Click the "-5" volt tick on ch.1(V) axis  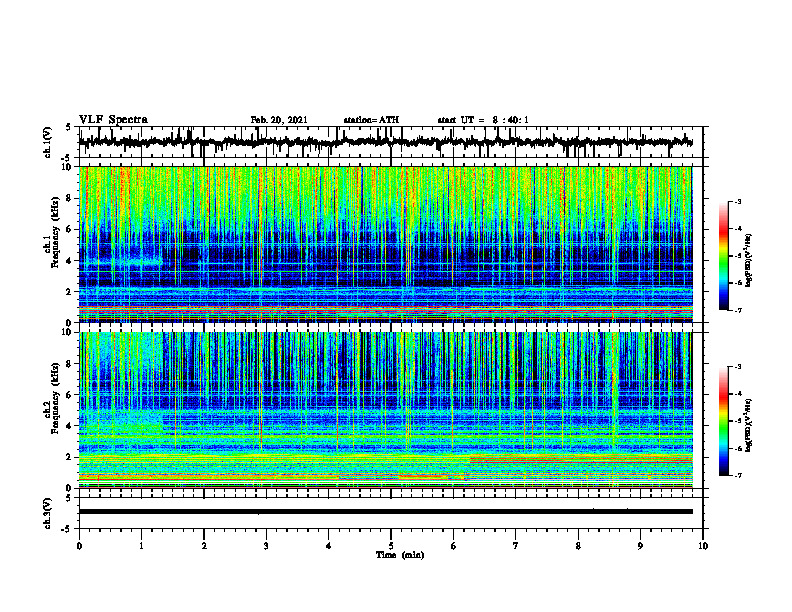tap(66, 158)
